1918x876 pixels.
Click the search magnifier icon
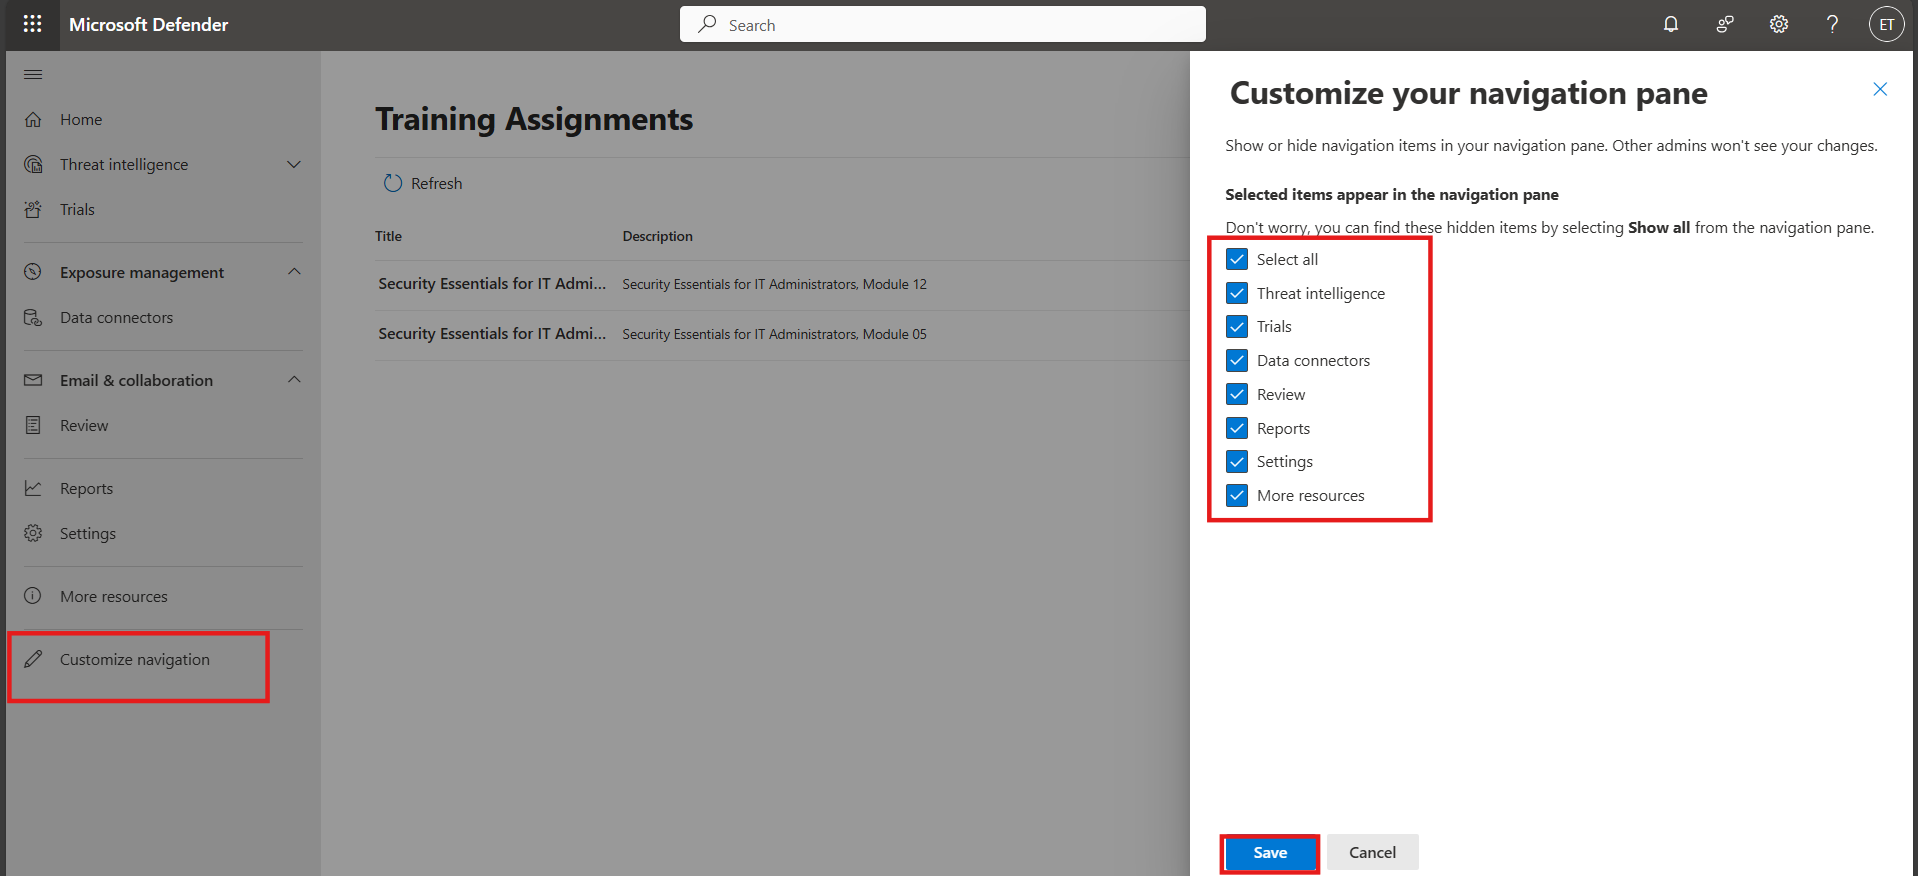point(708,24)
